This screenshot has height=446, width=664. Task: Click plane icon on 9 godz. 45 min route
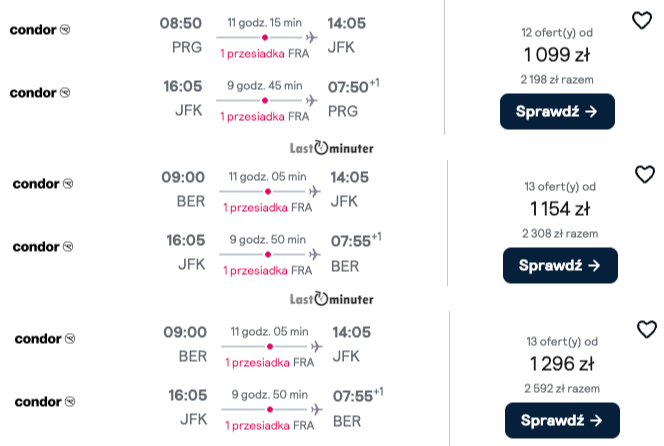(x=312, y=100)
